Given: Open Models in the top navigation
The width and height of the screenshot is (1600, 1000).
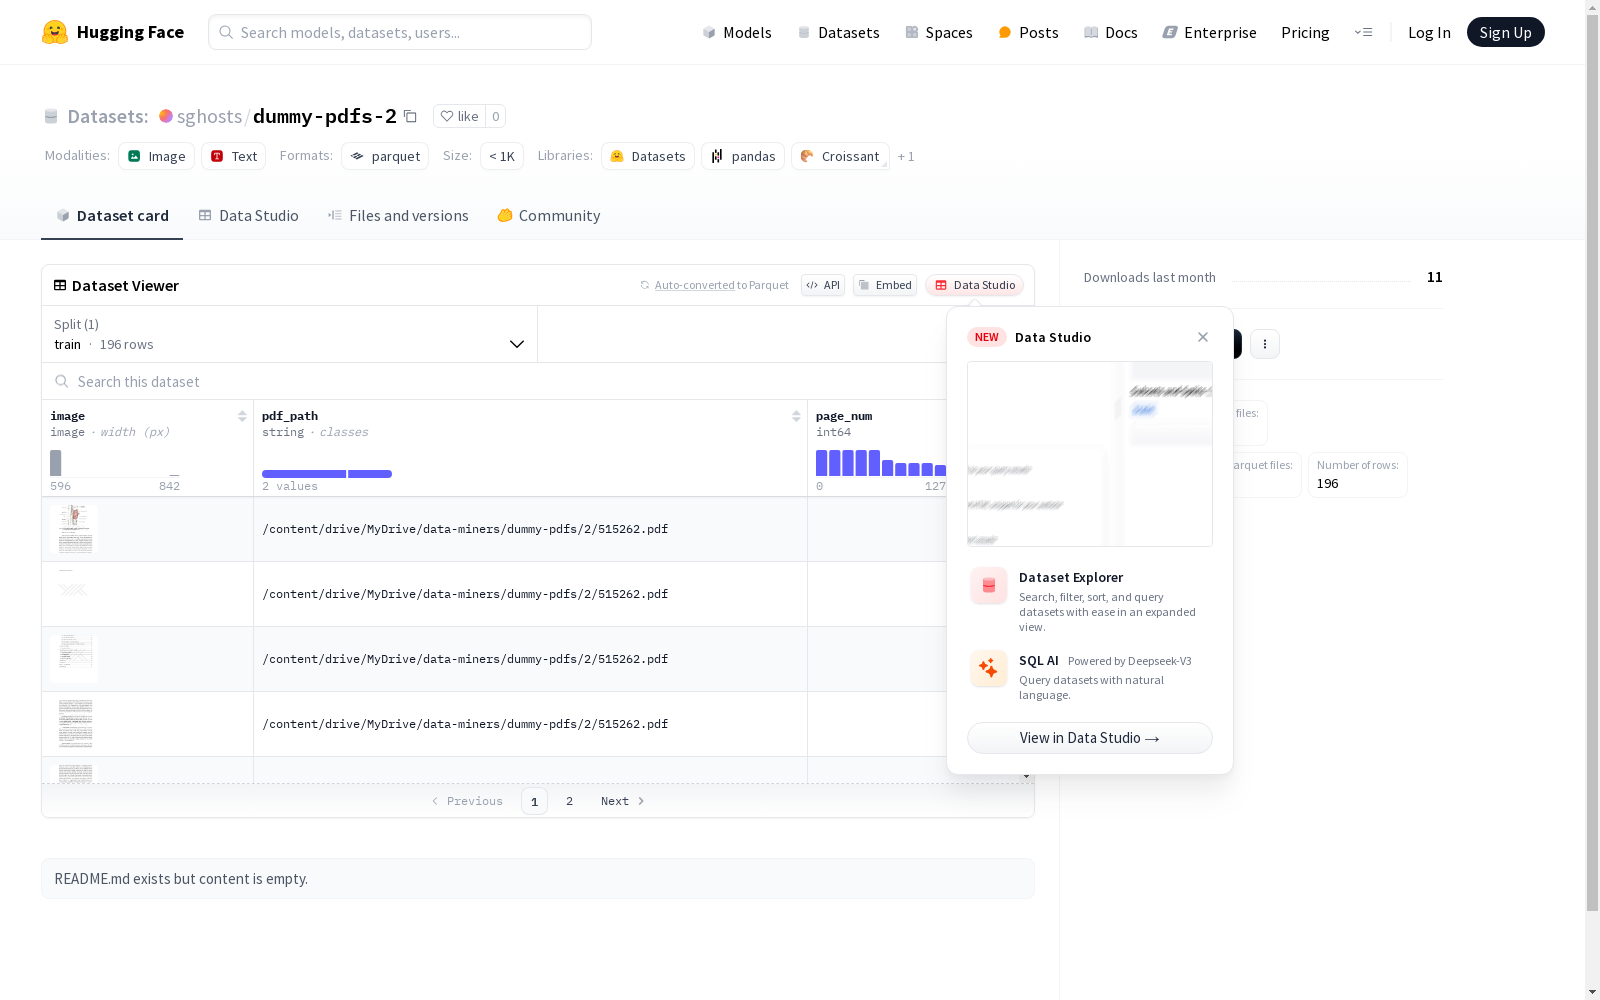Looking at the screenshot, I should click(737, 32).
